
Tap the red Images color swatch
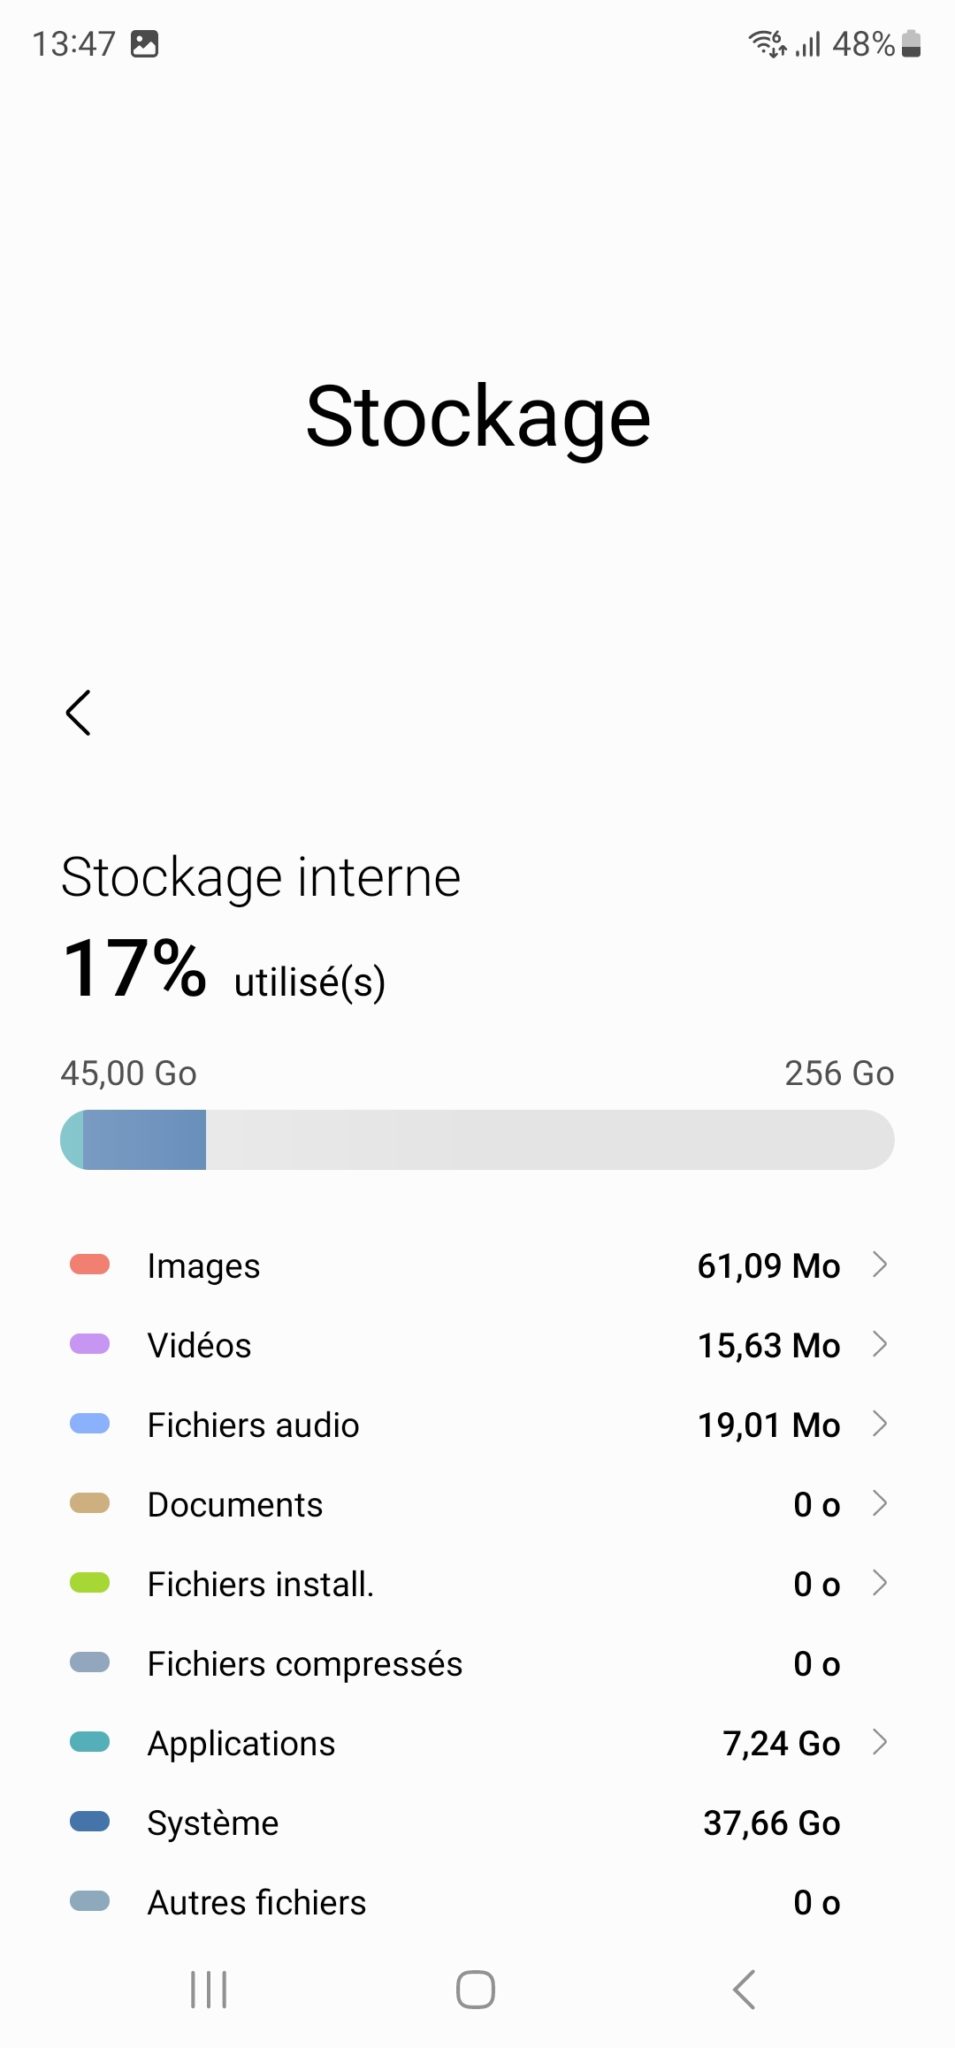coord(90,1265)
